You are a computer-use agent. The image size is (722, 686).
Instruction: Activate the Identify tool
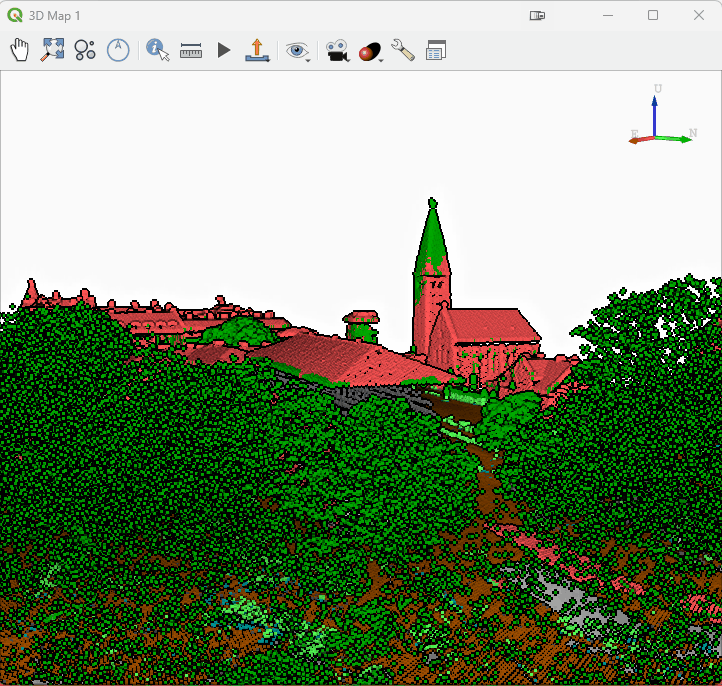click(x=158, y=50)
